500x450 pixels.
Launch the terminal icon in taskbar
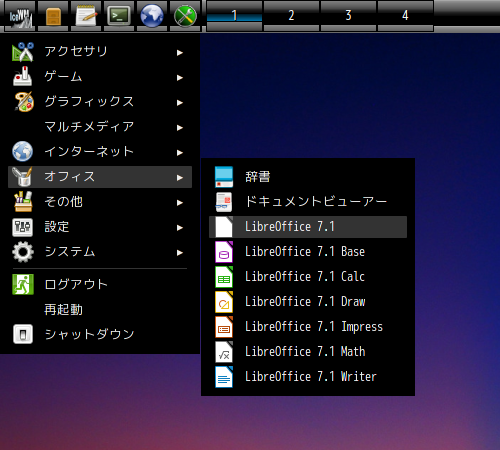tap(119, 16)
